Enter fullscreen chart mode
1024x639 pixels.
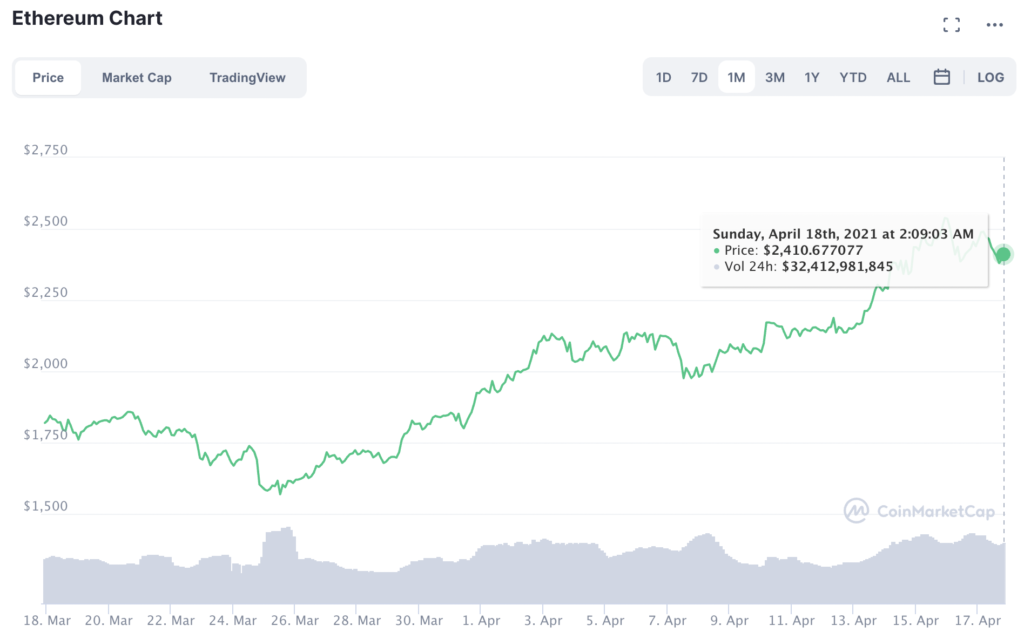(952, 25)
